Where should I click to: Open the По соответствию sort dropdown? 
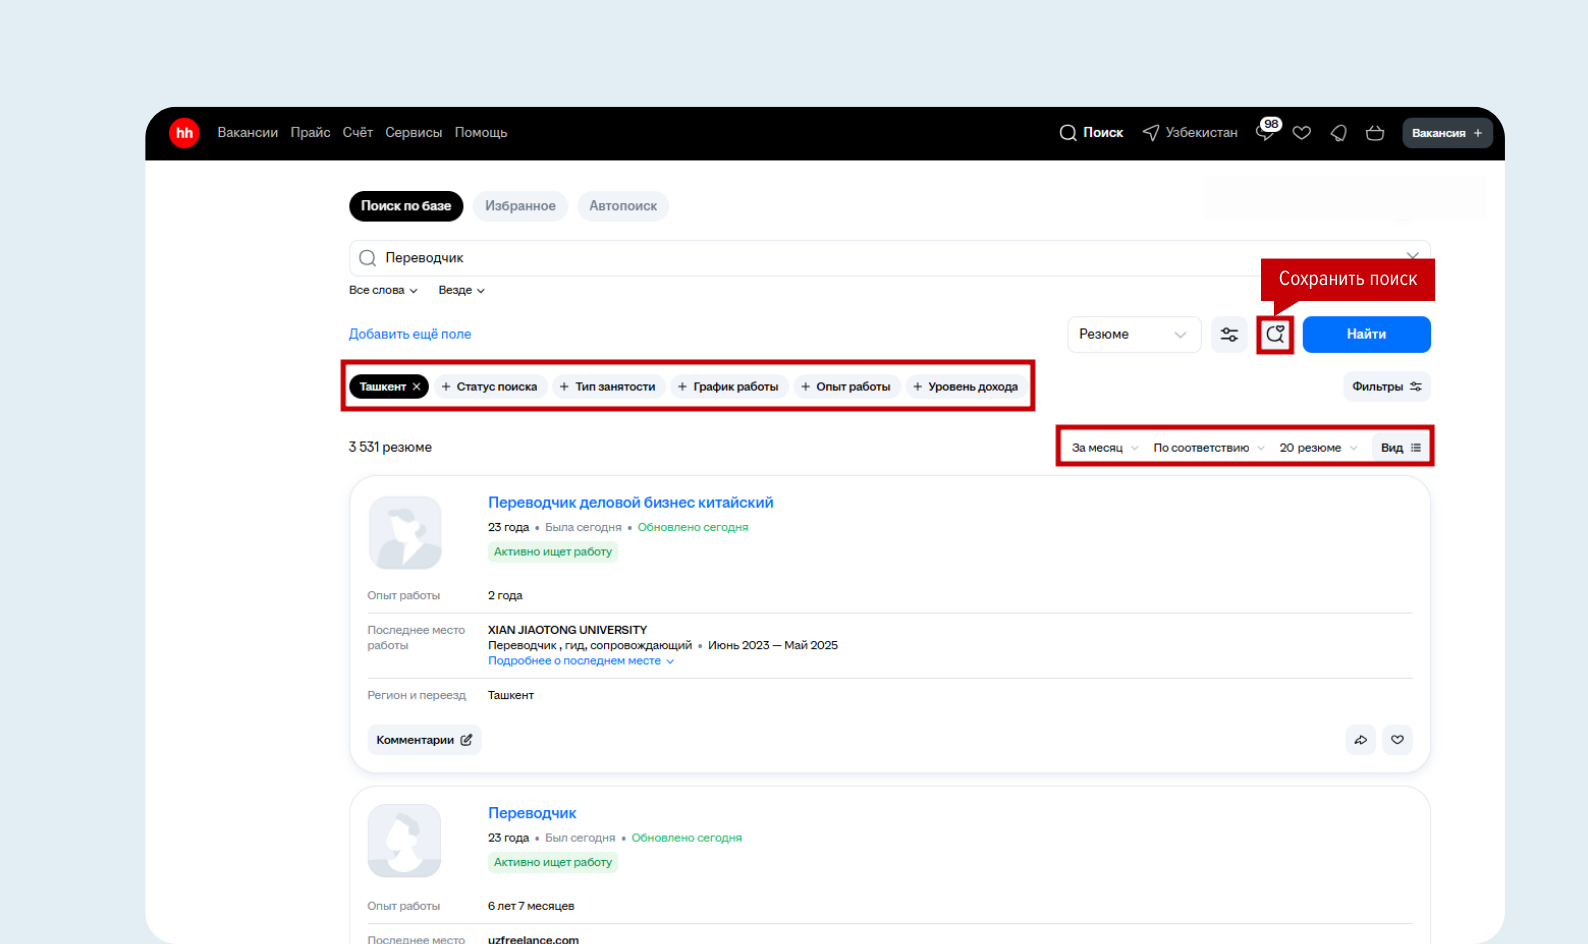click(x=1208, y=448)
